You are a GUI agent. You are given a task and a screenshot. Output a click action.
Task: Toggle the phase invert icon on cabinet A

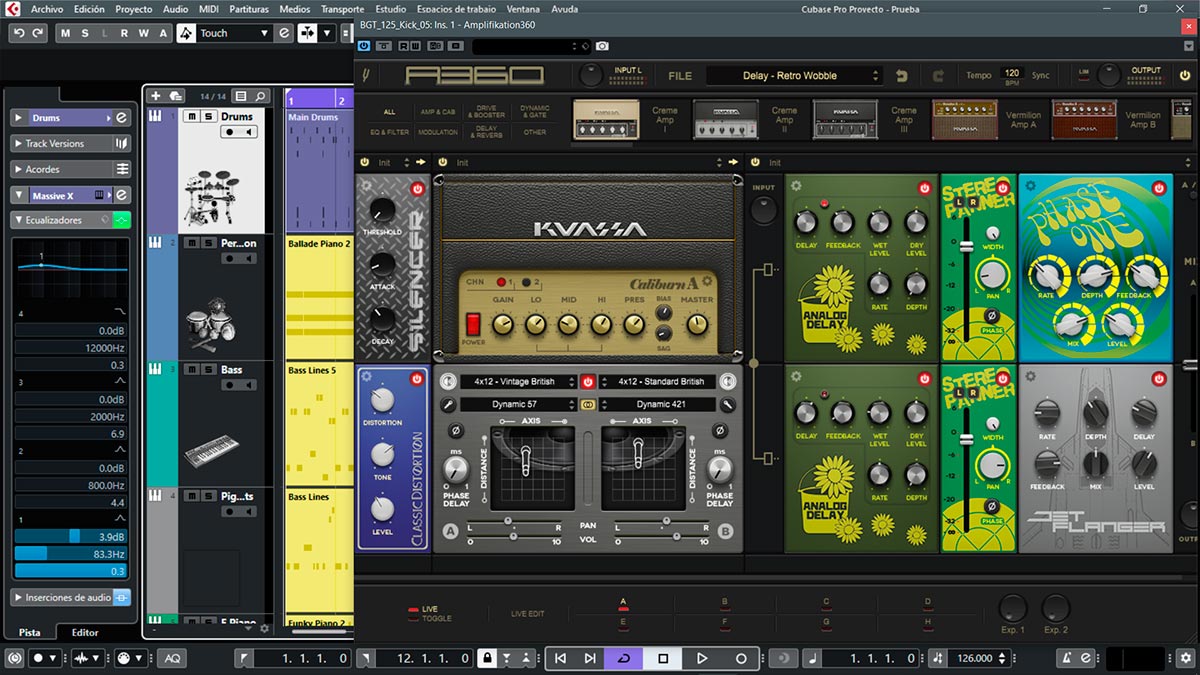coord(455,430)
